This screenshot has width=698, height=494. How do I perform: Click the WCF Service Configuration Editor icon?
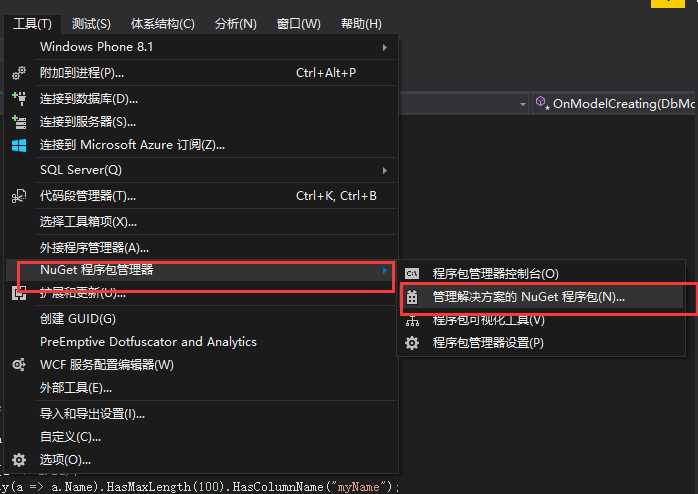[x=19, y=365]
